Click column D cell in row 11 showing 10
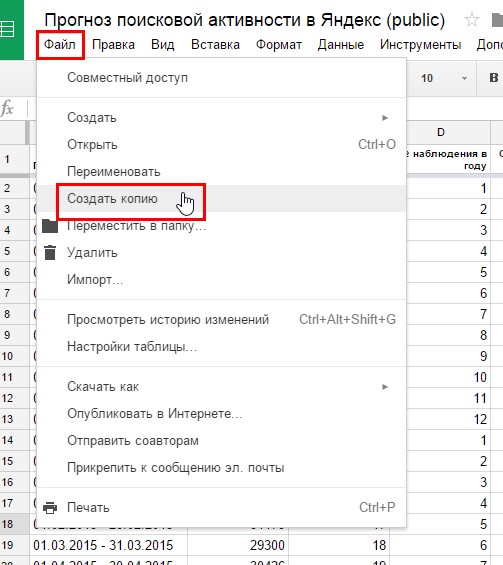This screenshot has width=503, height=565. (448, 377)
